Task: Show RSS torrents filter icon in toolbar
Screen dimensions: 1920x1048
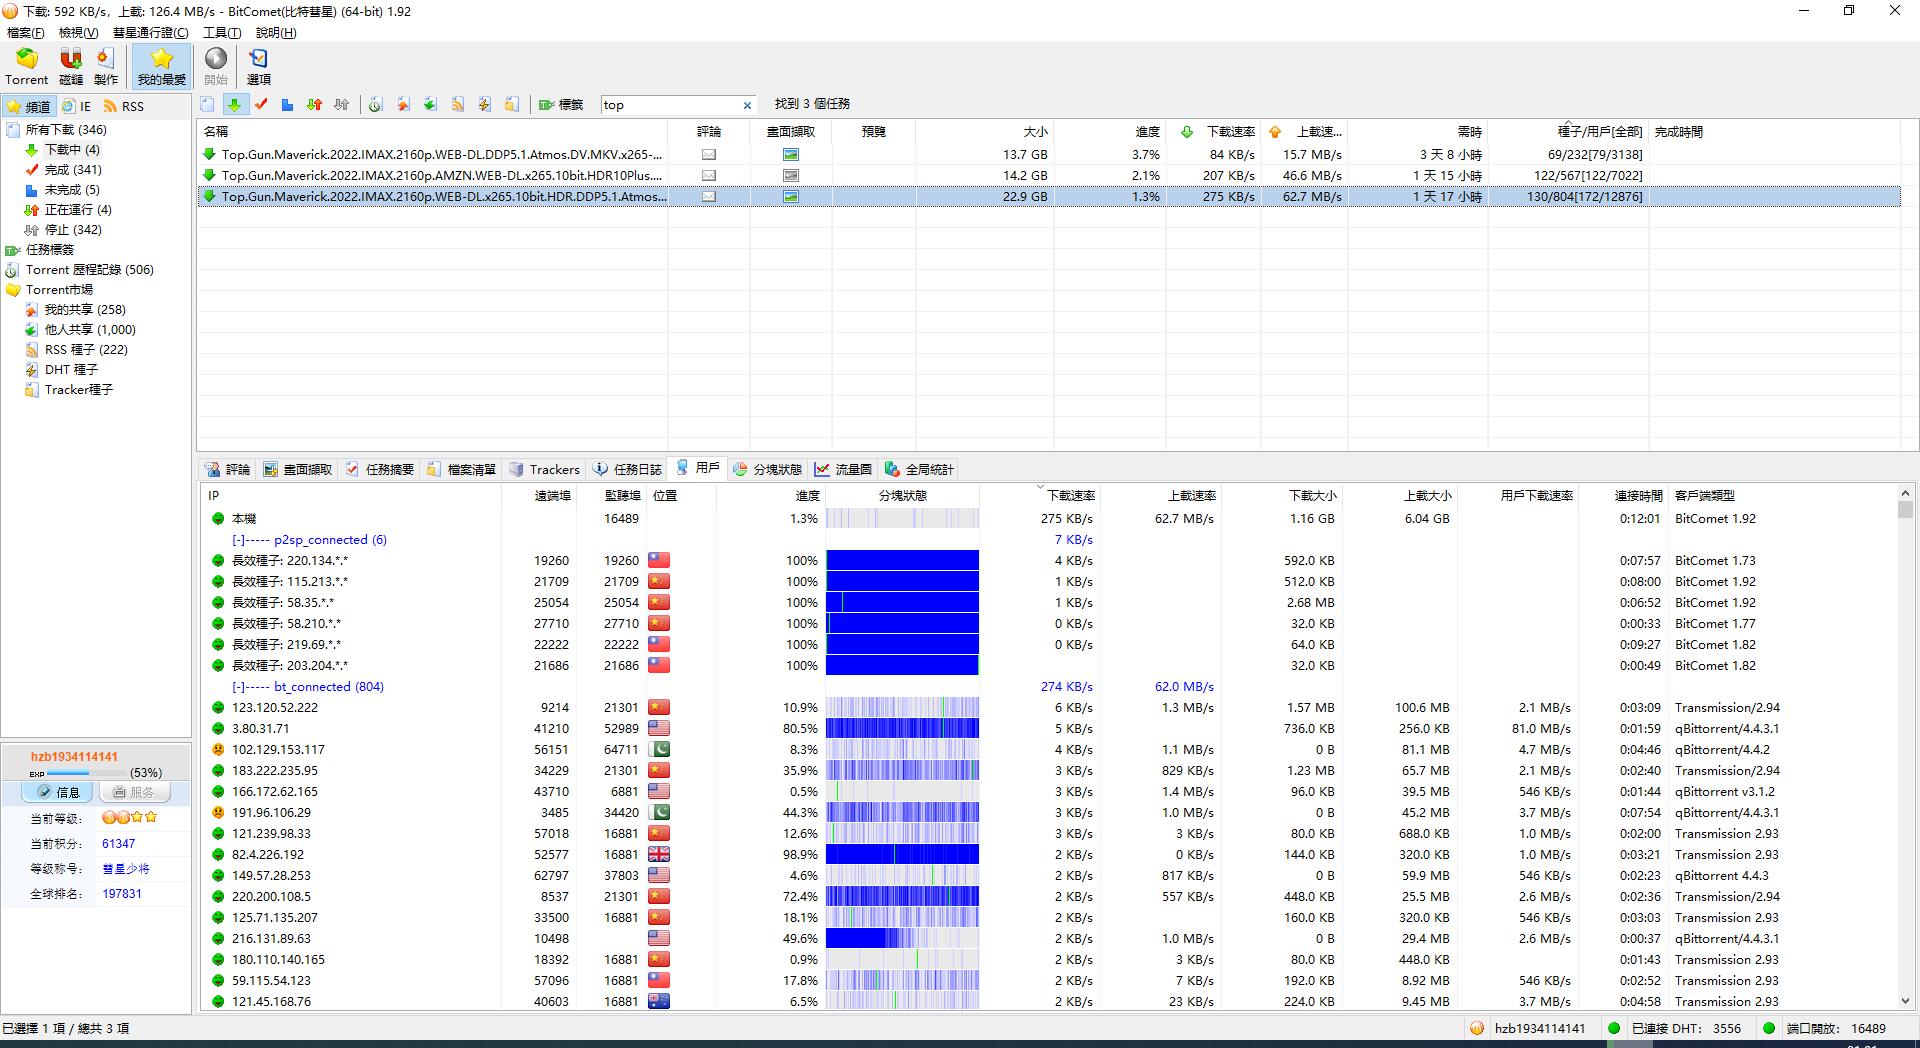Action: 457,104
